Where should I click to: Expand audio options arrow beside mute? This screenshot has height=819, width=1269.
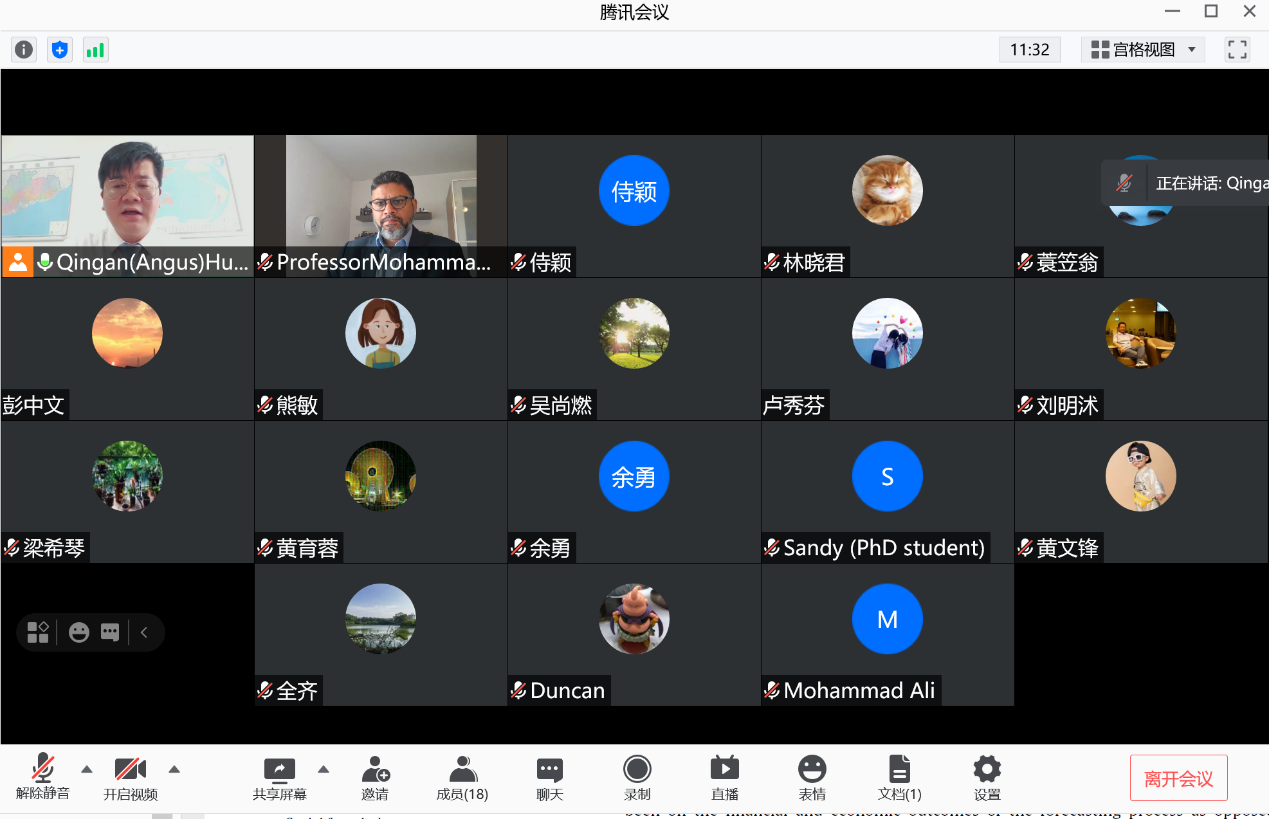pos(87,769)
